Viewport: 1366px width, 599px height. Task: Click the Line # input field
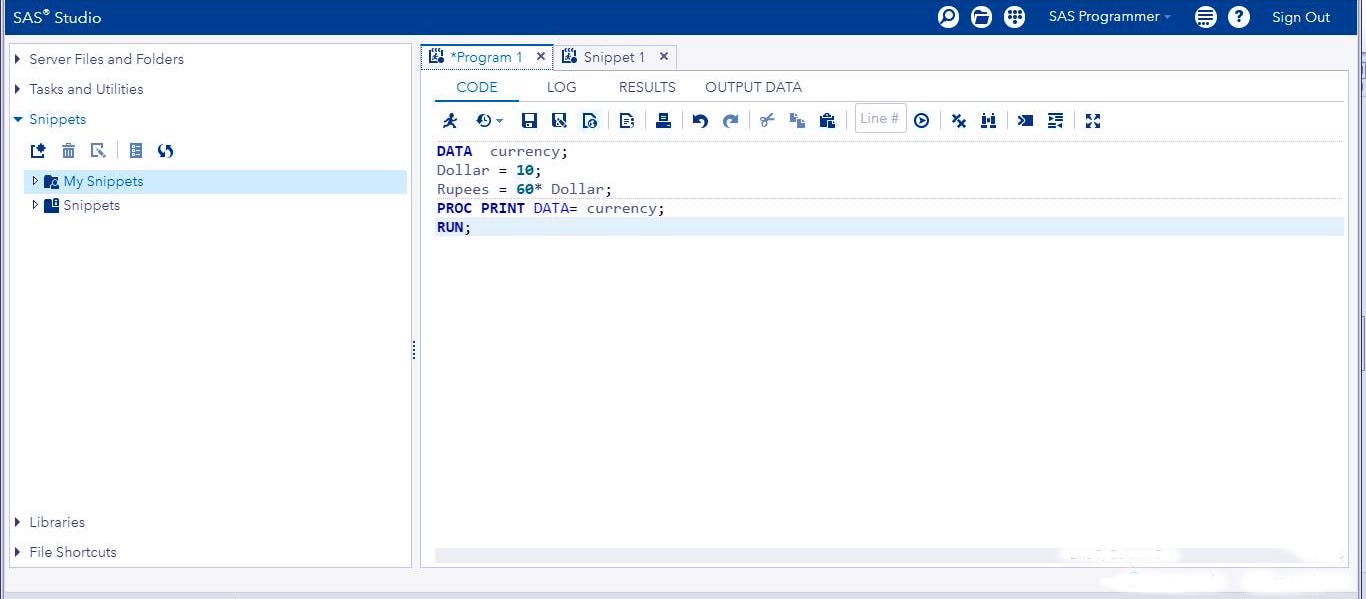click(x=880, y=119)
